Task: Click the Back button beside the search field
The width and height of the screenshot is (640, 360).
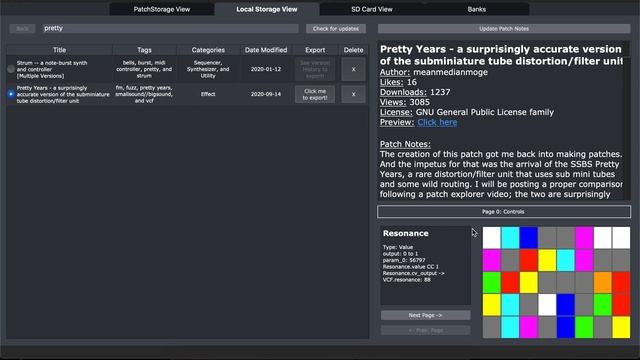Action: pyautogui.click(x=22, y=29)
